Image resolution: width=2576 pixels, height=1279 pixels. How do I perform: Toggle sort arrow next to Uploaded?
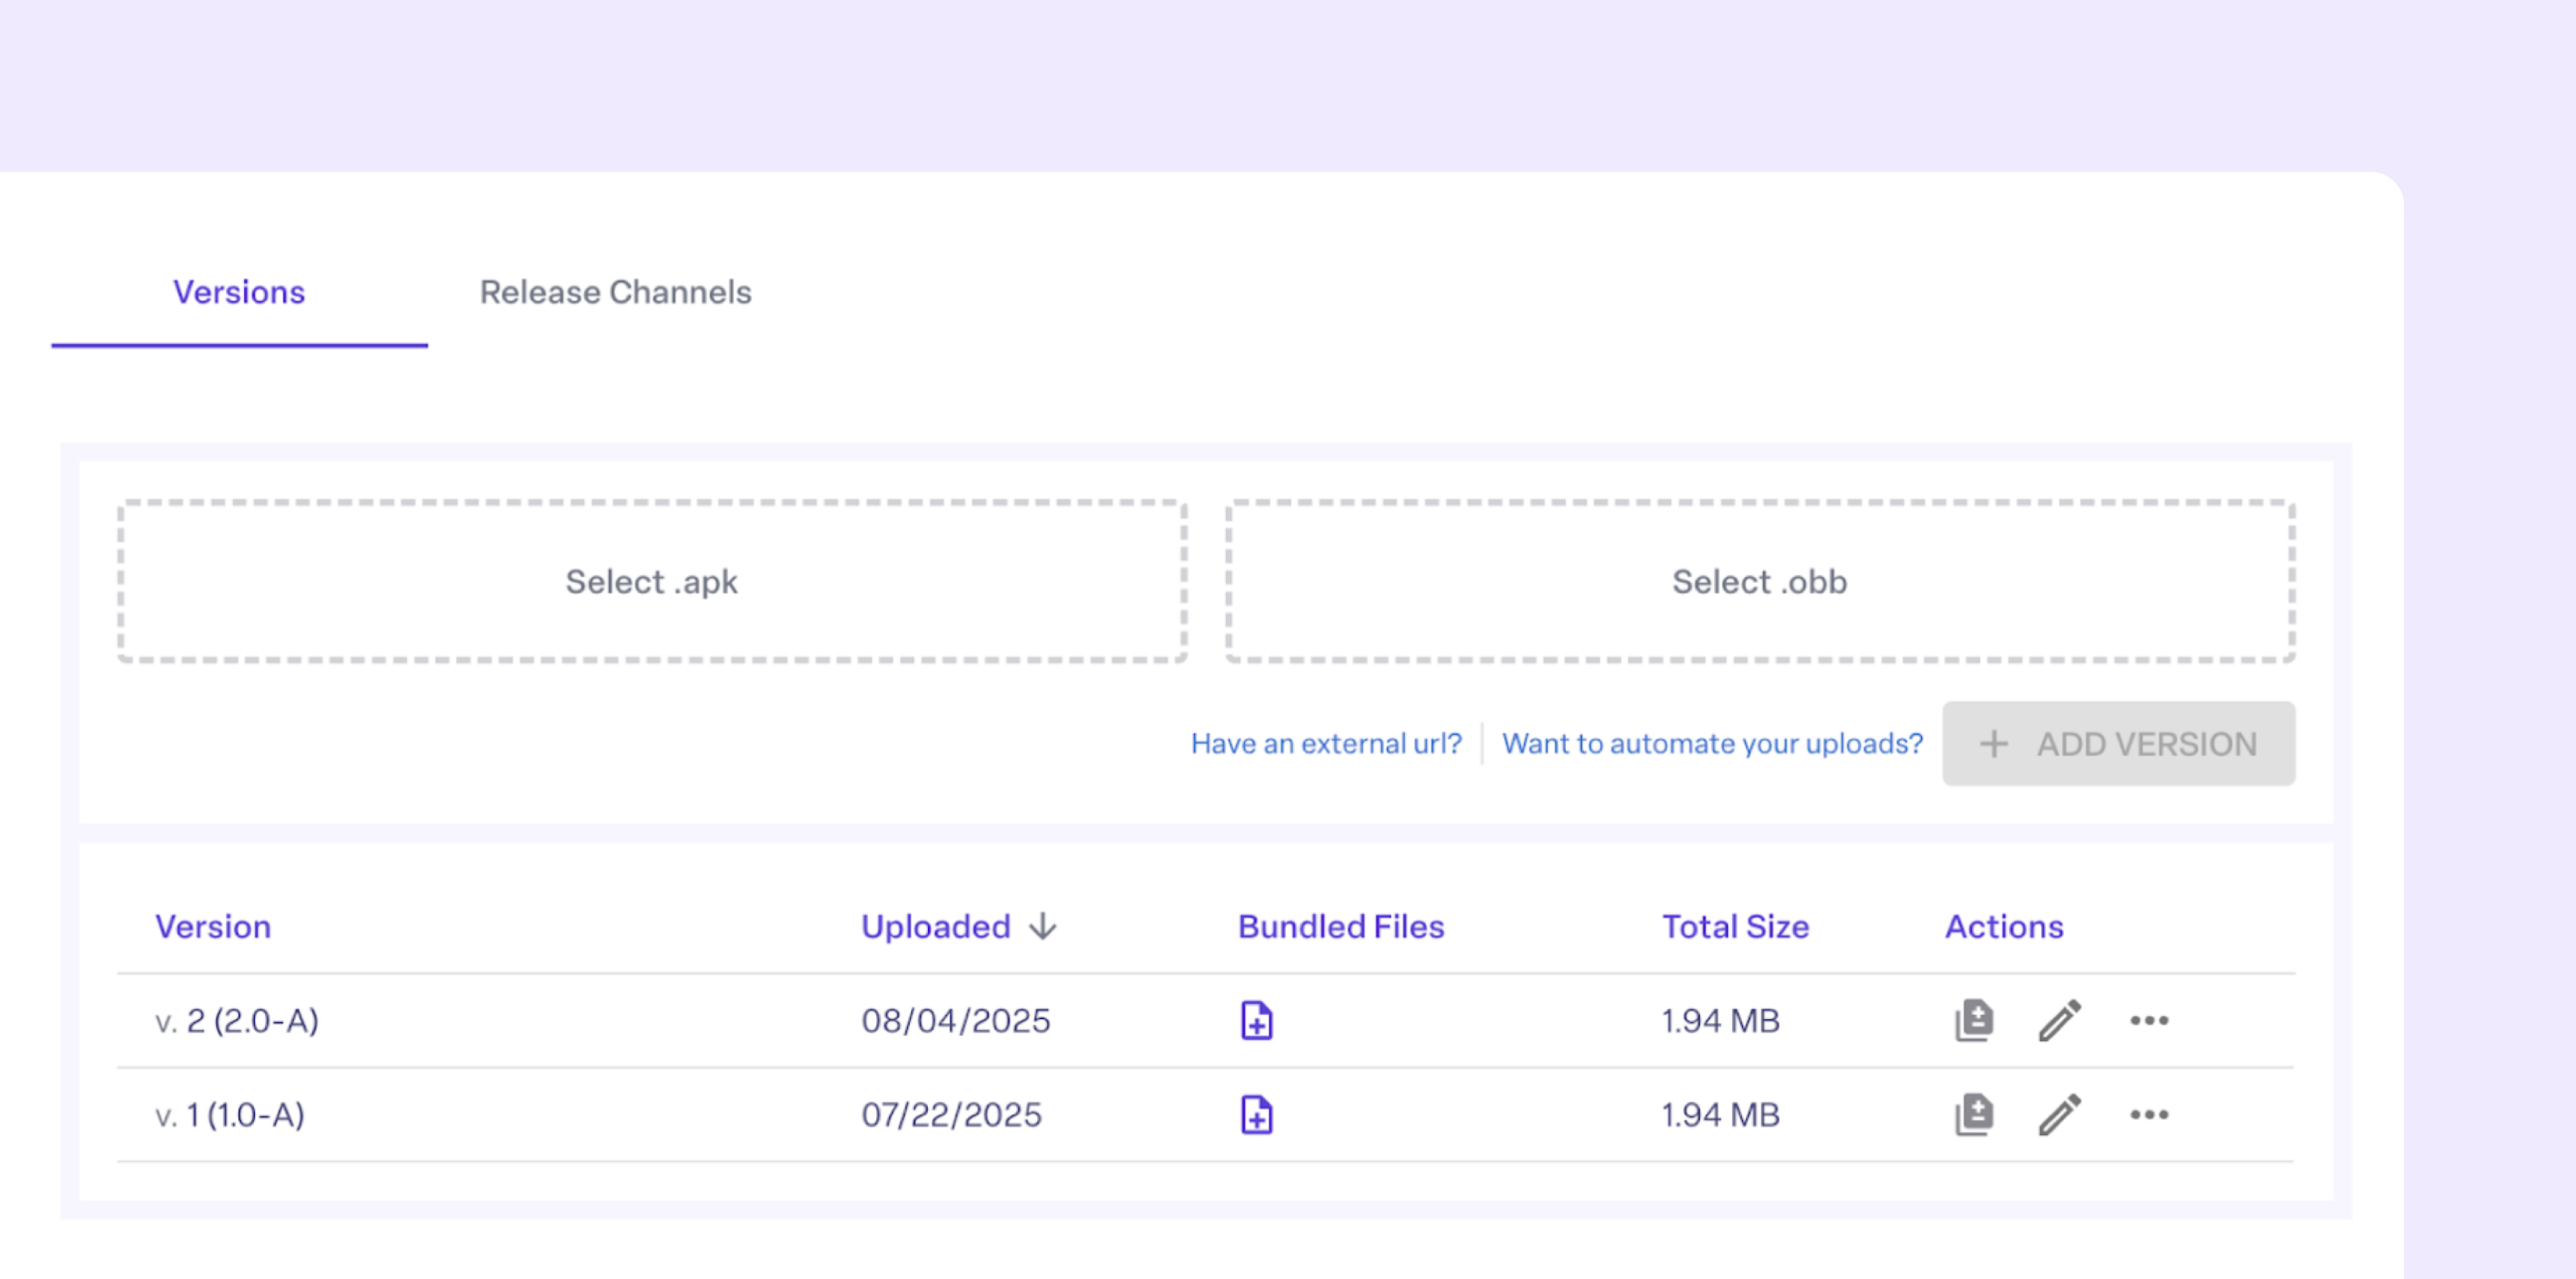[1043, 926]
